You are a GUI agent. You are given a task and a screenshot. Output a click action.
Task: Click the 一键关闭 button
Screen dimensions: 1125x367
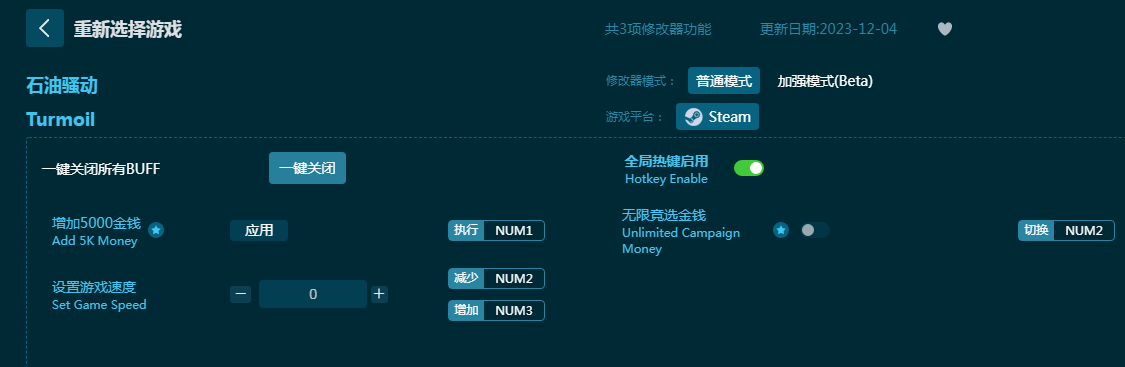(x=307, y=168)
